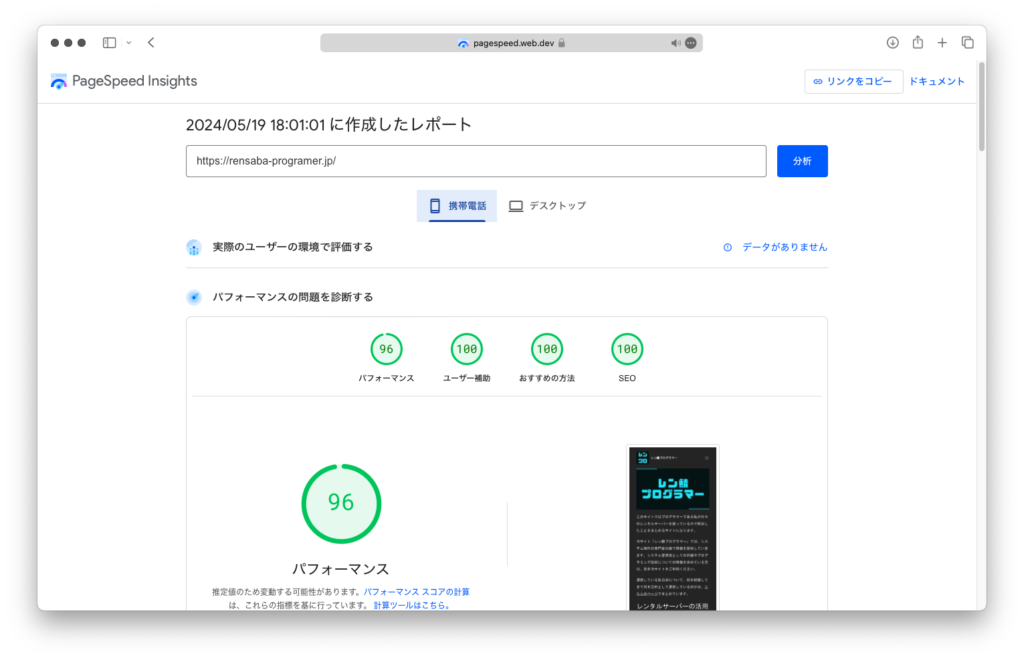The height and width of the screenshot is (660, 1024).
Task: Open the Safari downloads icon
Action: tap(893, 43)
